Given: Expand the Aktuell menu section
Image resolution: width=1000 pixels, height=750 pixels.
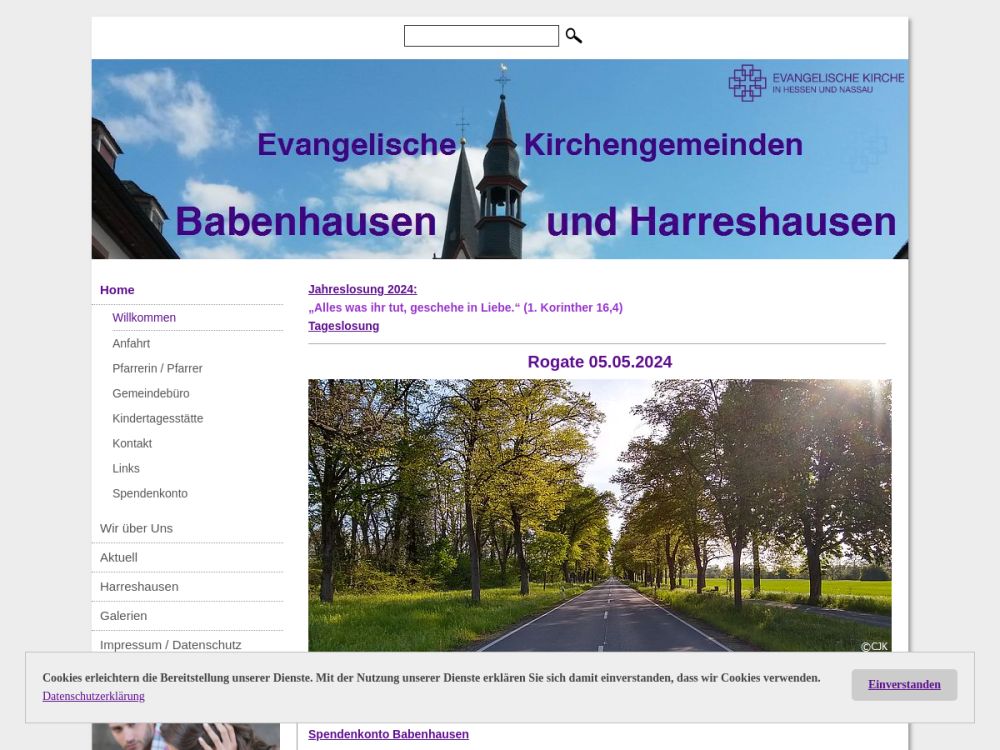Looking at the screenshot, I should pos(119,557).
